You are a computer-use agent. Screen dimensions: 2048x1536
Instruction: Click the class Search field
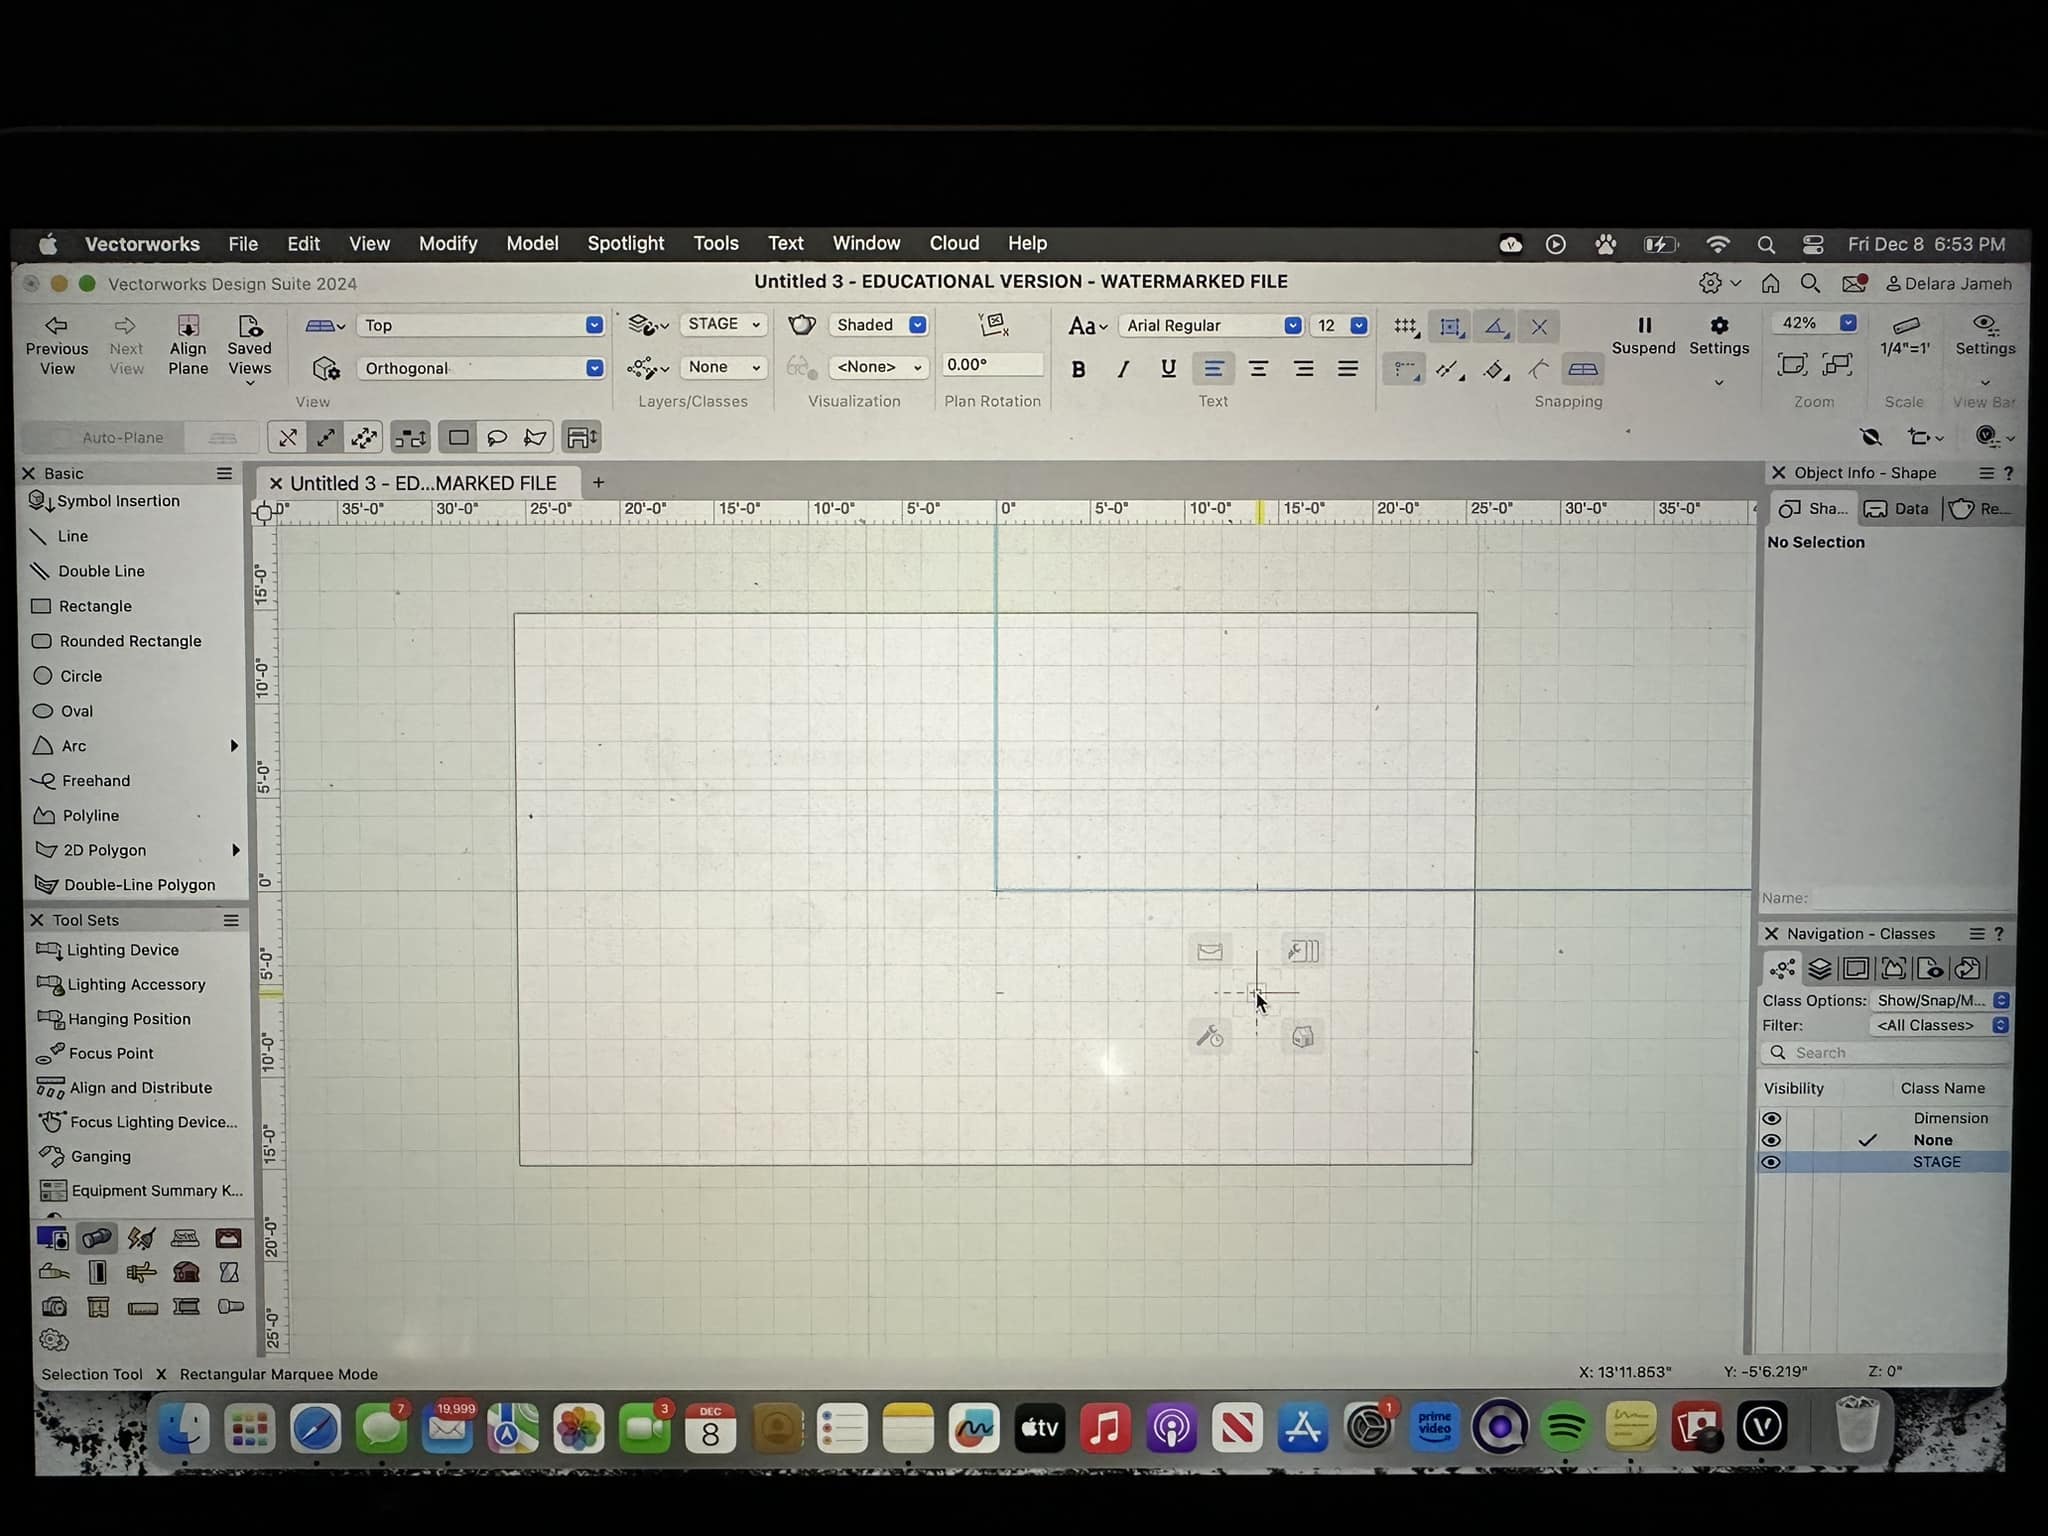(1885, 1053)
